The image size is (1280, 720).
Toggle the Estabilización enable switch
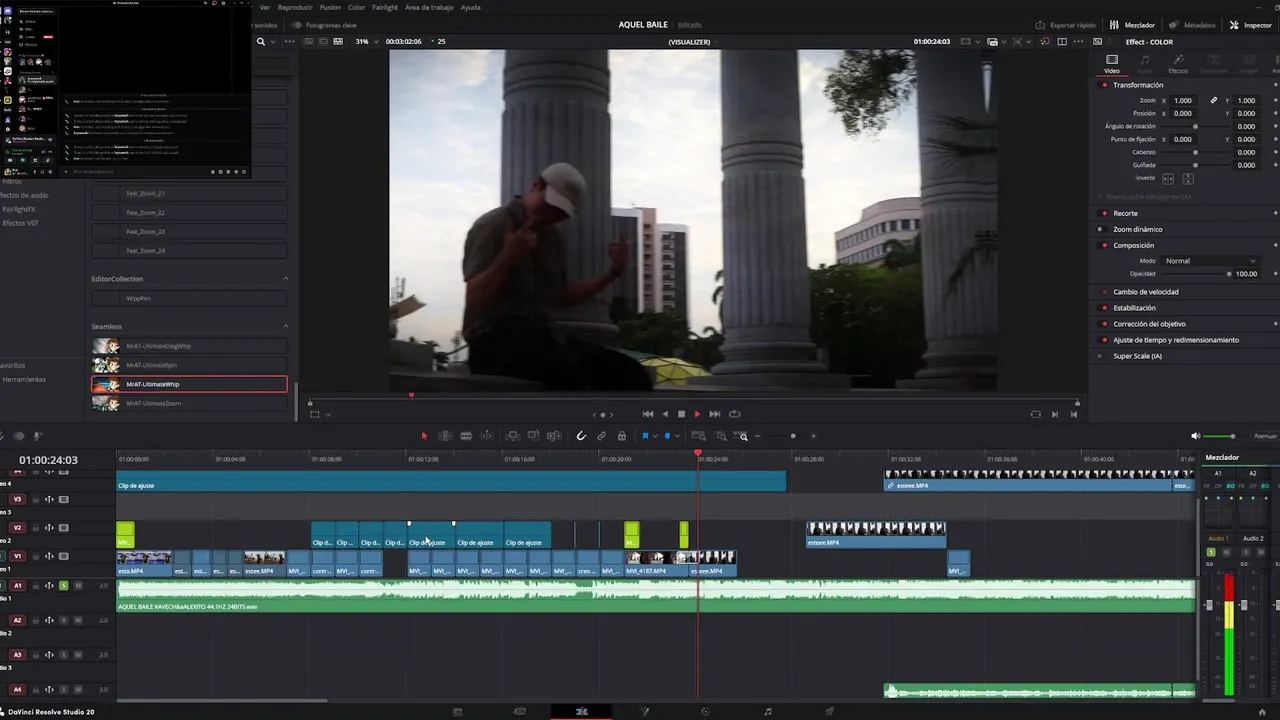[1104, 308]
